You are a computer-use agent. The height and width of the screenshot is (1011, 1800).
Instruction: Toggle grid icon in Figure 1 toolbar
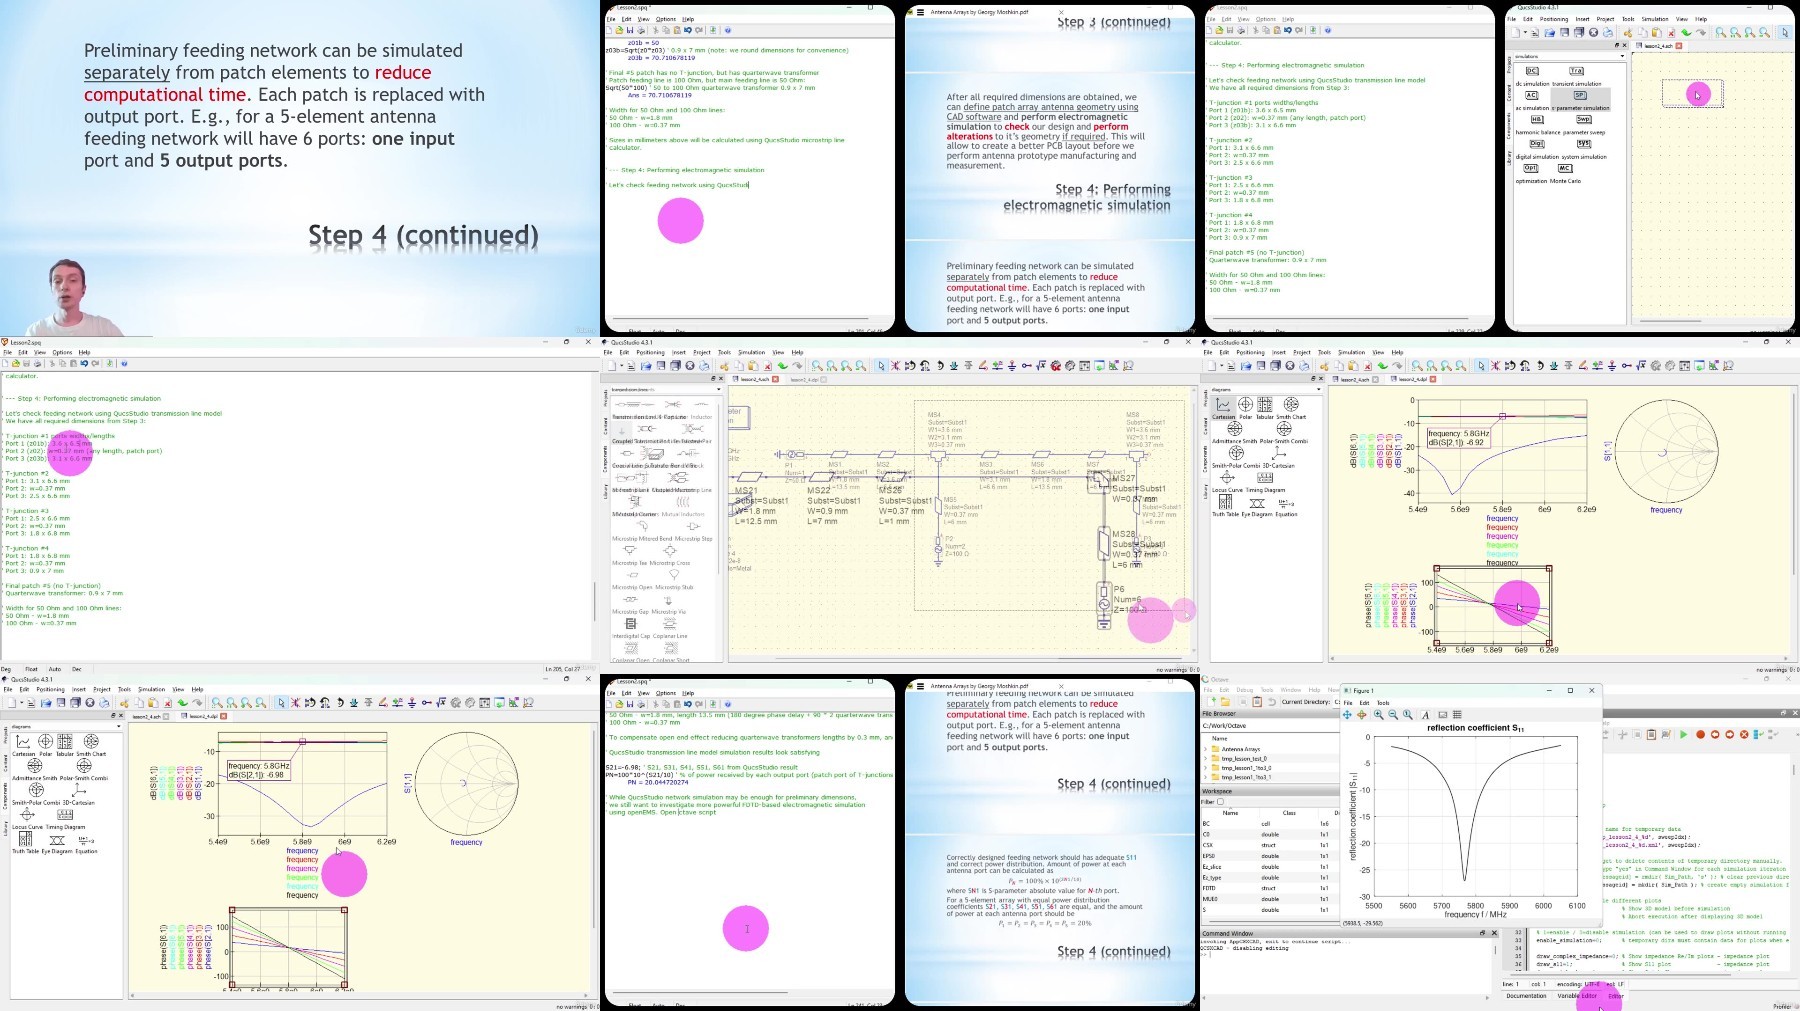(1457, 714)
